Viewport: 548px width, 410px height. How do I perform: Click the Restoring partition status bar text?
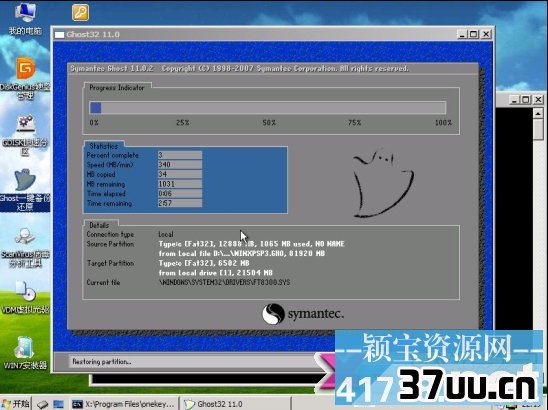click(x=102, y=362)
